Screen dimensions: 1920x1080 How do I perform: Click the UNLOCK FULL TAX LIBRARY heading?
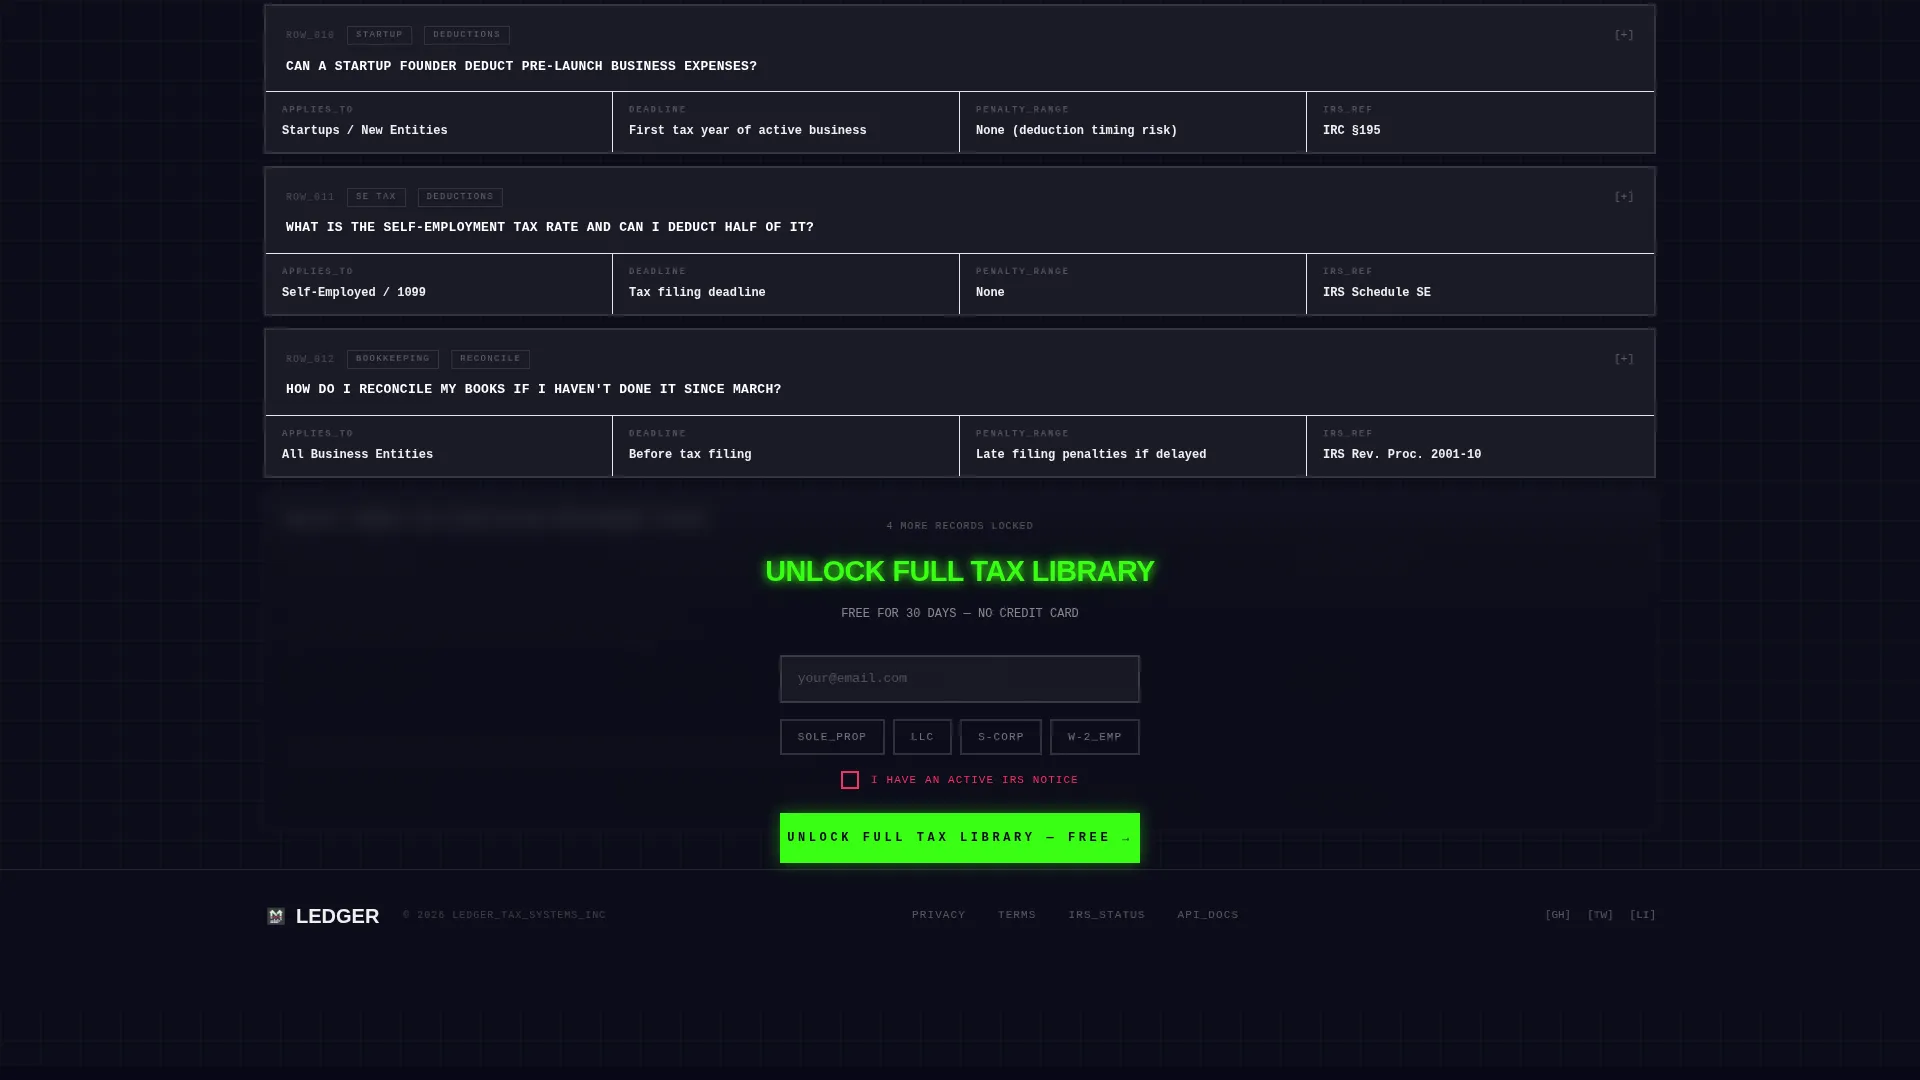pyautogui.click(x=960, y=571)
